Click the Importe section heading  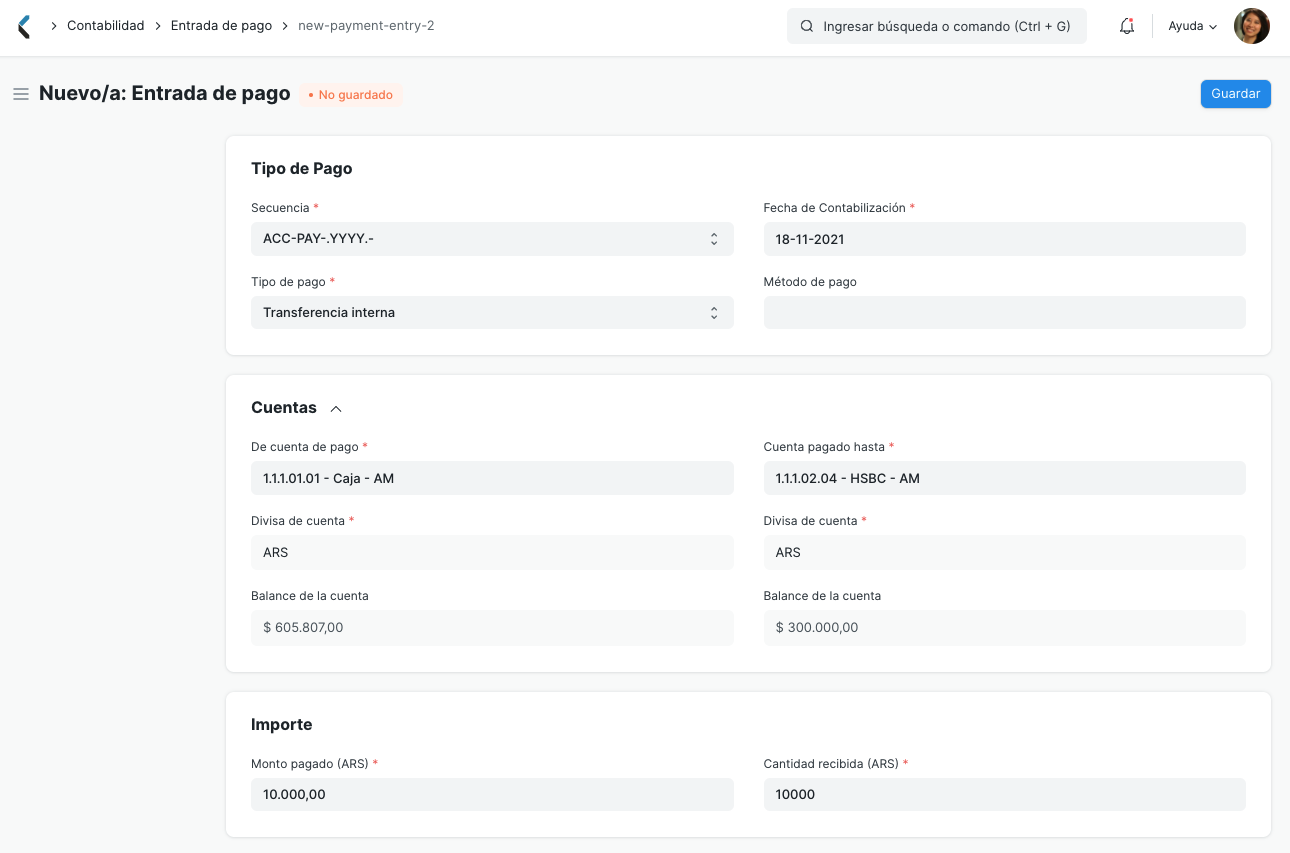pos(282,725)
